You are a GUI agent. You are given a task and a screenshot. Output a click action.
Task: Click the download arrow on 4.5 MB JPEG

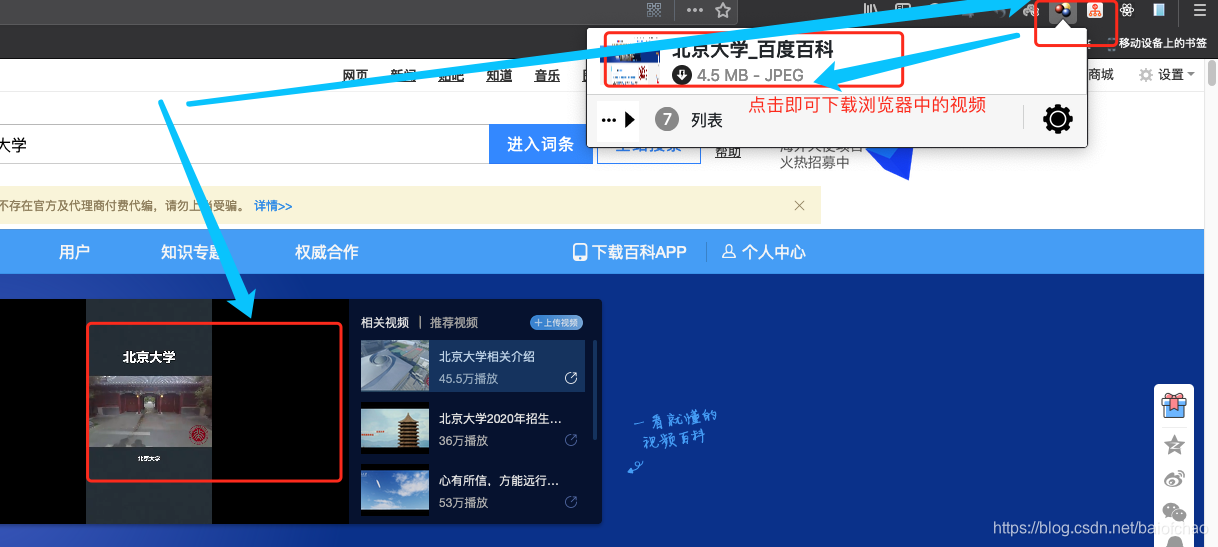(682, 75)
